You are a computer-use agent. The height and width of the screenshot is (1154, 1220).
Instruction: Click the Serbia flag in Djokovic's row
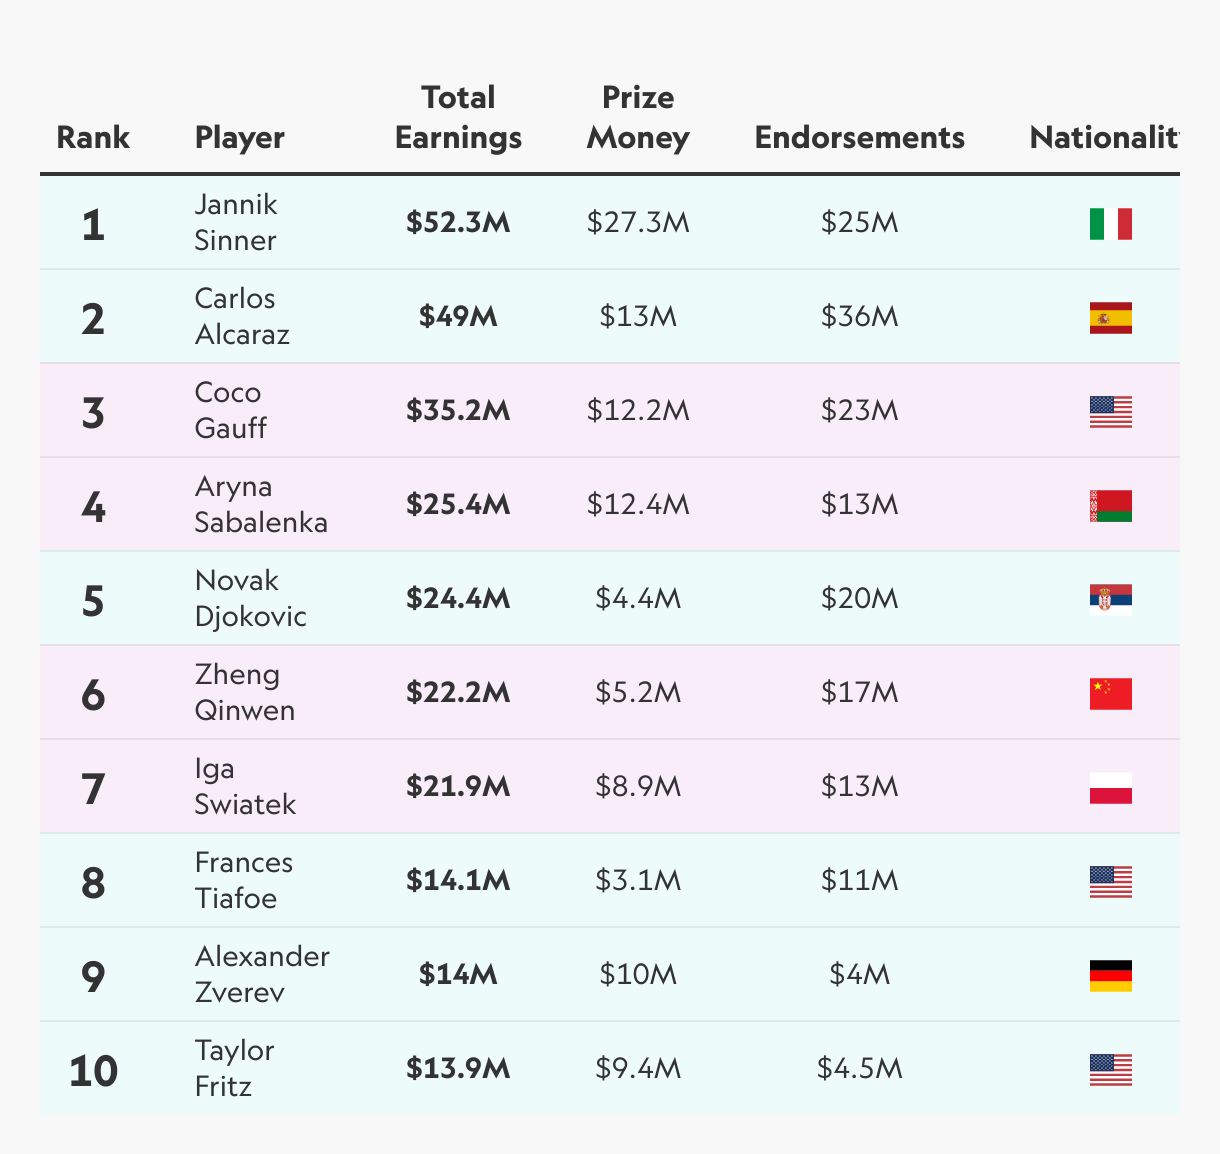[1110, 600]
